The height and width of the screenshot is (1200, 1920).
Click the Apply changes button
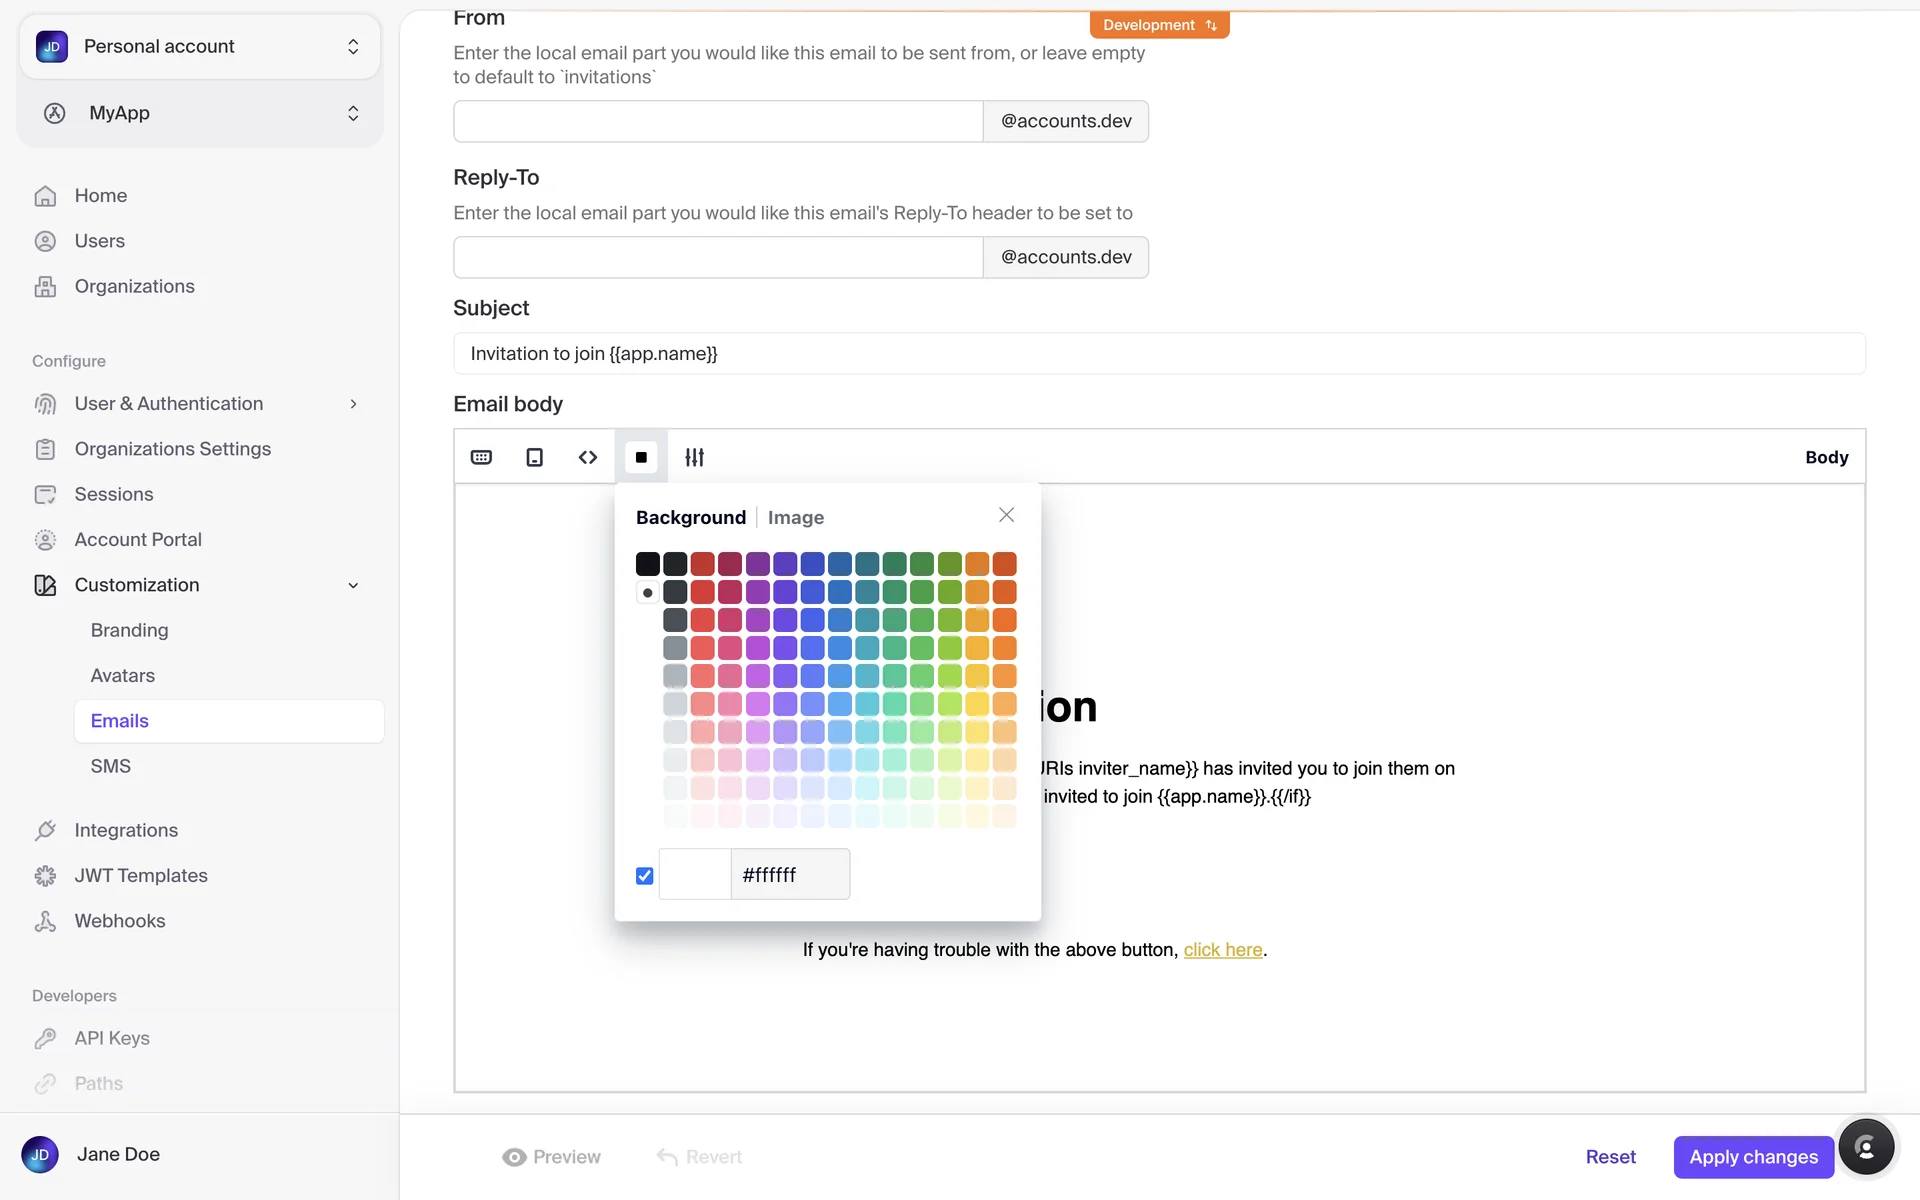(1753, 1157)
